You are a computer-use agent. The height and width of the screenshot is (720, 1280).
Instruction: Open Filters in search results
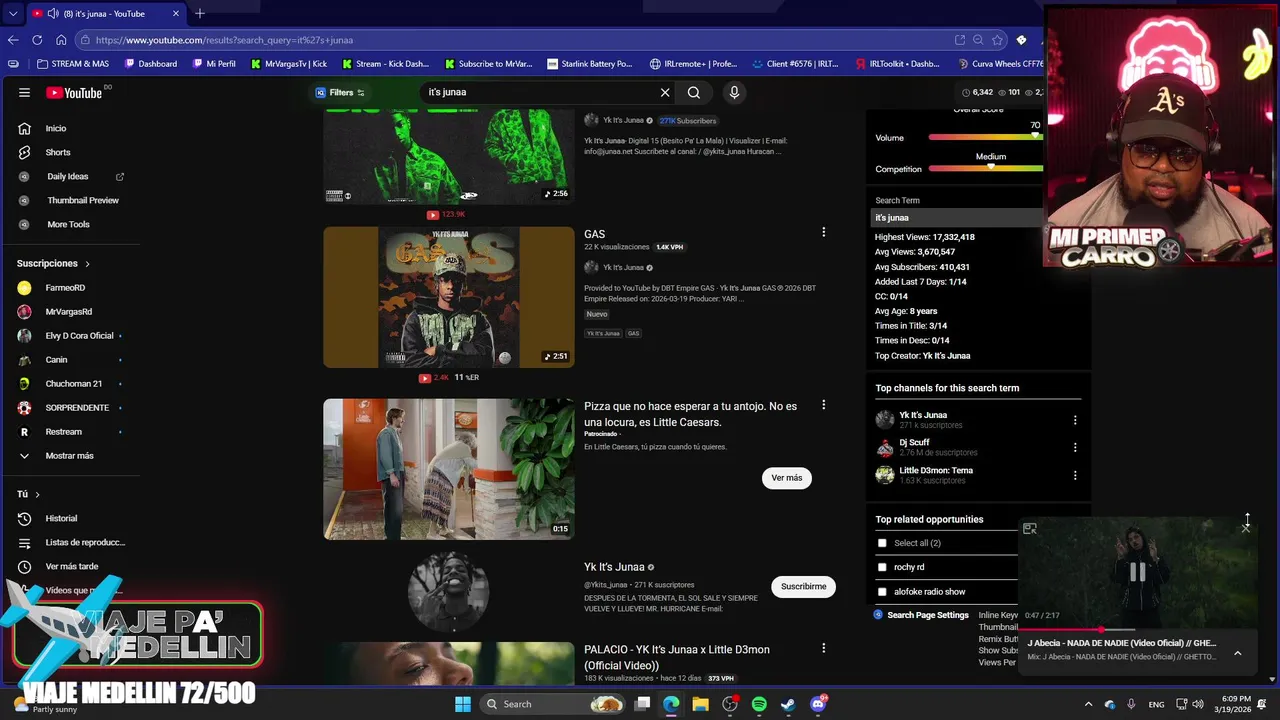[340, 92]
